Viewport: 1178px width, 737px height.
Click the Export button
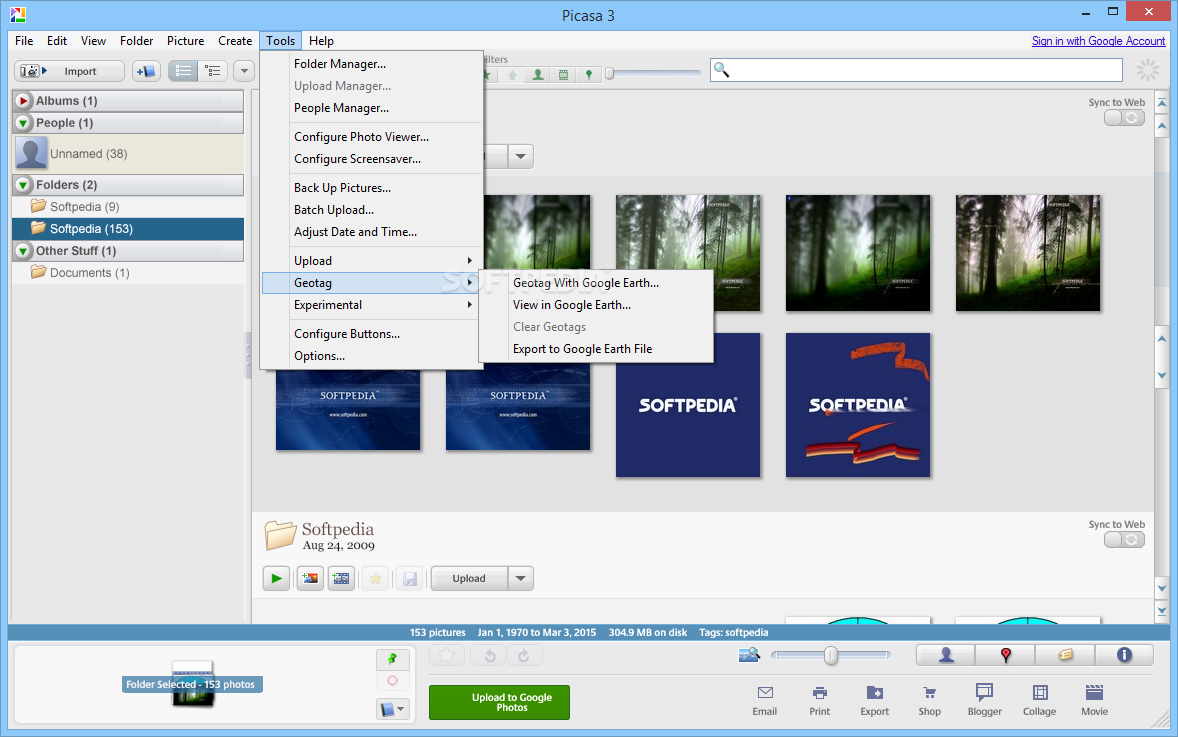tap(874, 700)
